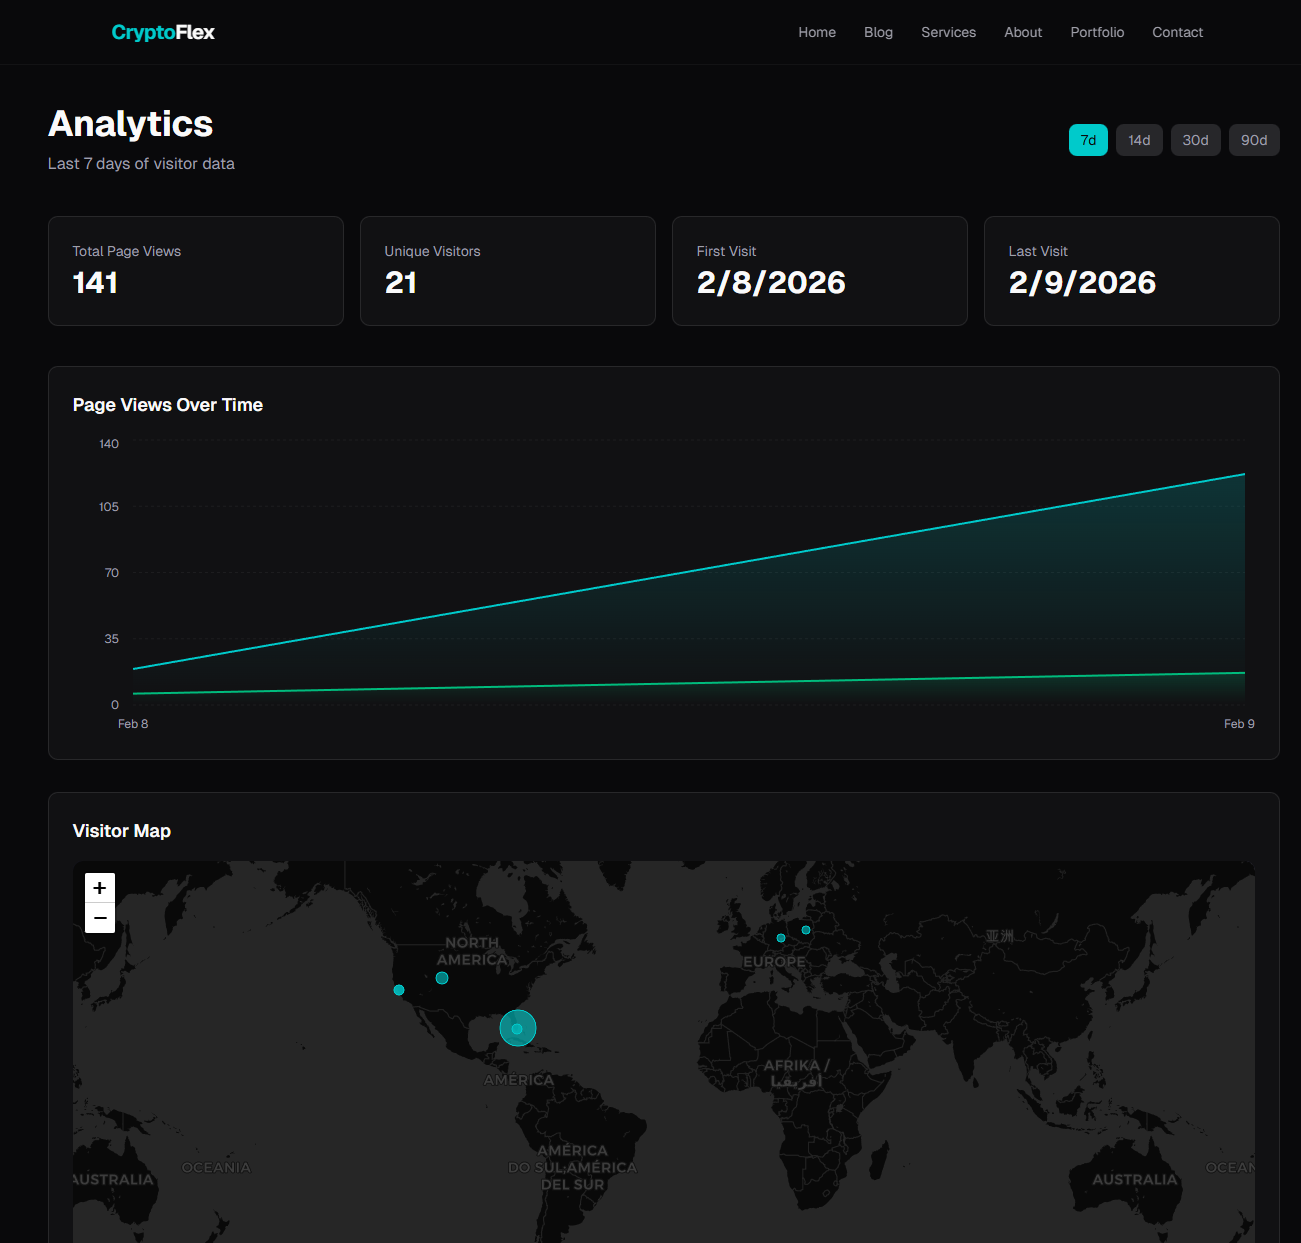Zoom in on the visitor map

100,888
